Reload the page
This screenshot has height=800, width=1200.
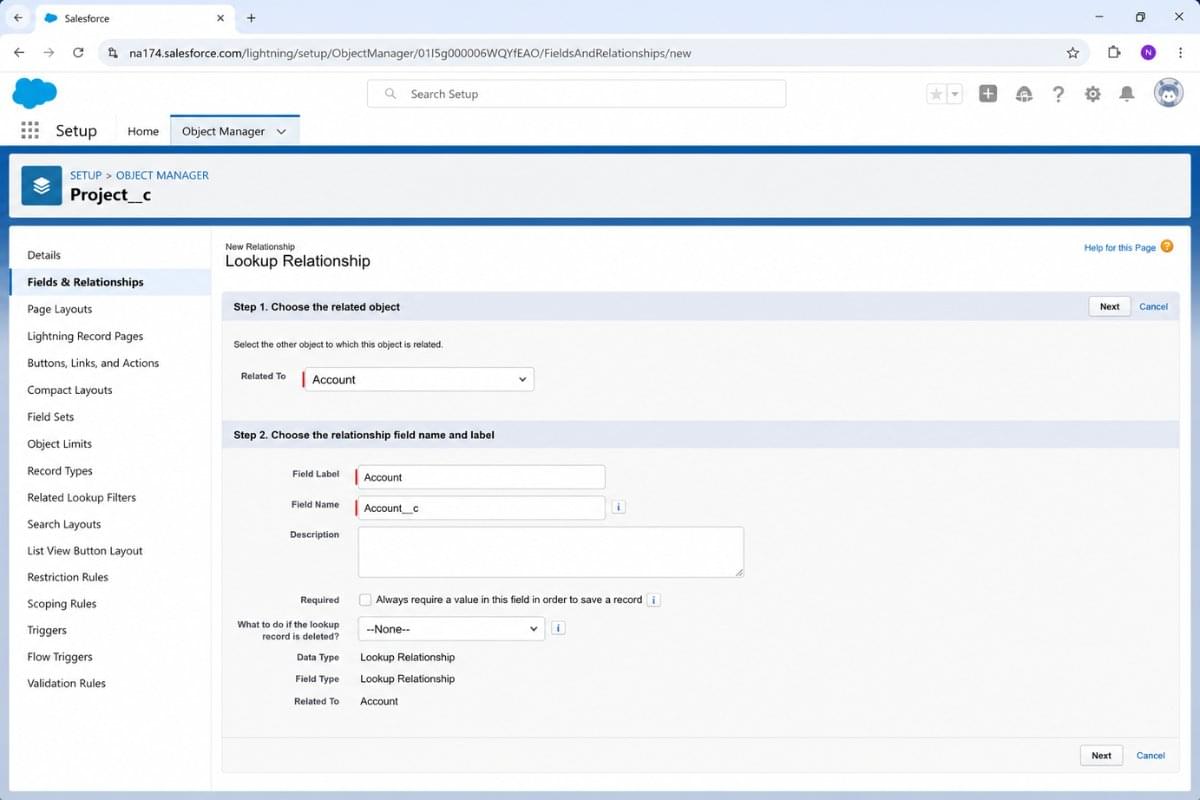coord(78,53)
